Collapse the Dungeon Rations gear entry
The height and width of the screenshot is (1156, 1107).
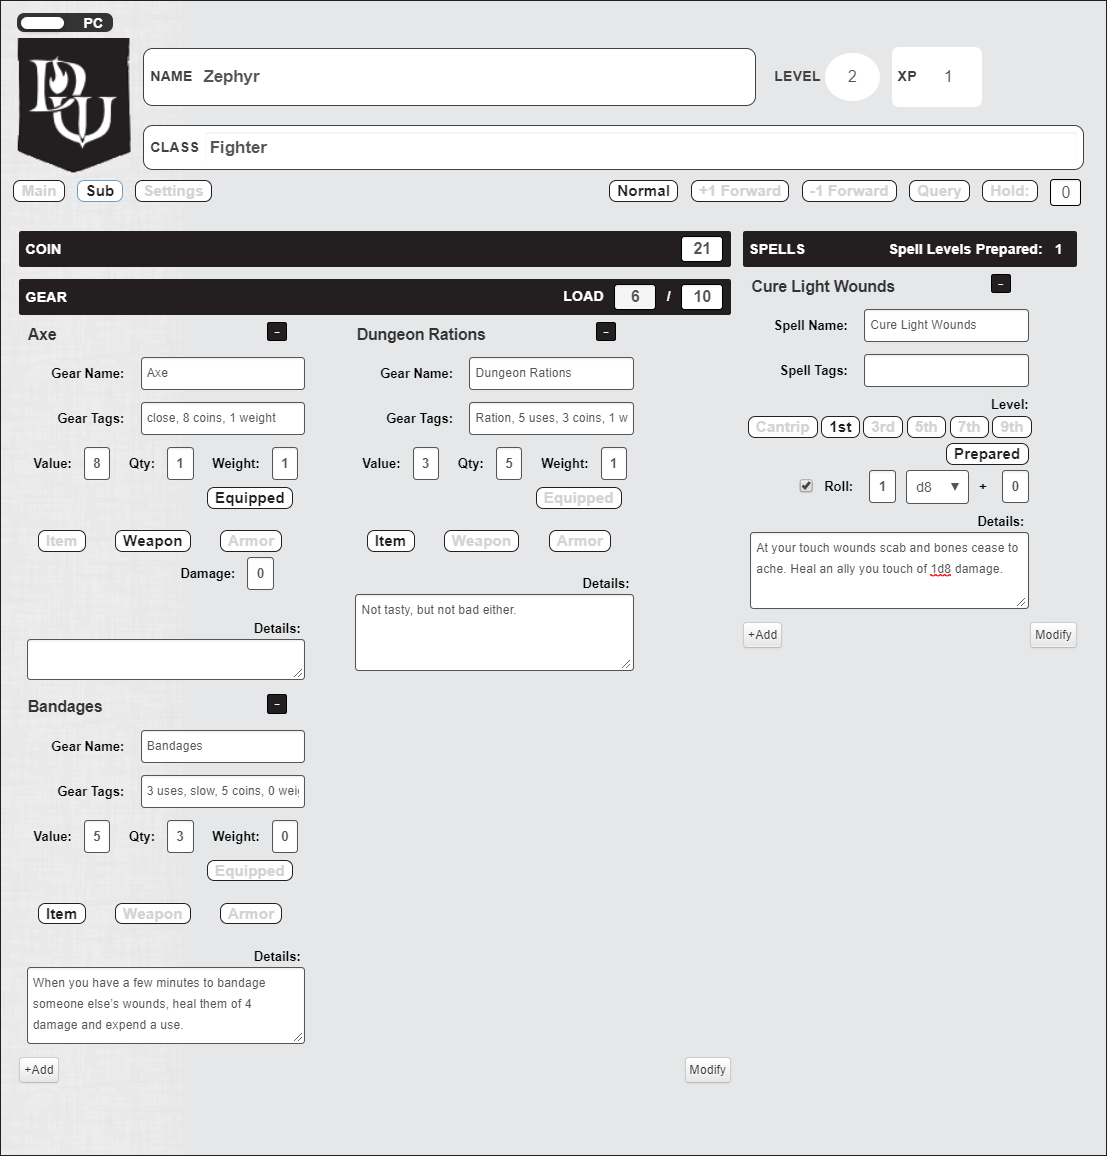click(x=606, y=332)
